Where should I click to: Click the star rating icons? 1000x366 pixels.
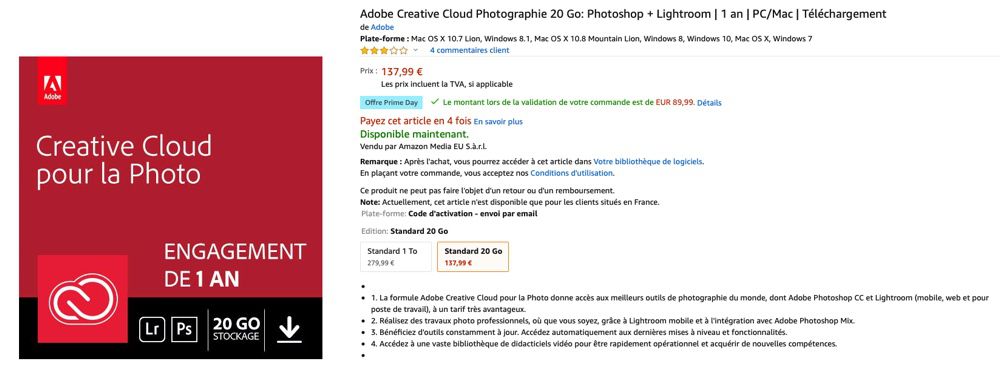[x=384, y=50]
